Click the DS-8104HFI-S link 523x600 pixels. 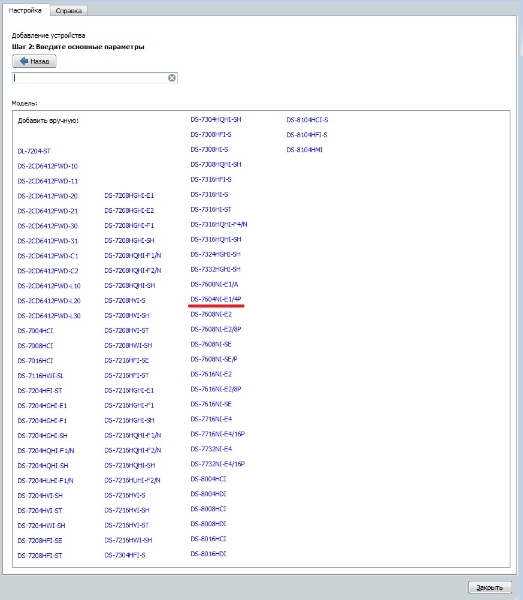click(307, 135)
